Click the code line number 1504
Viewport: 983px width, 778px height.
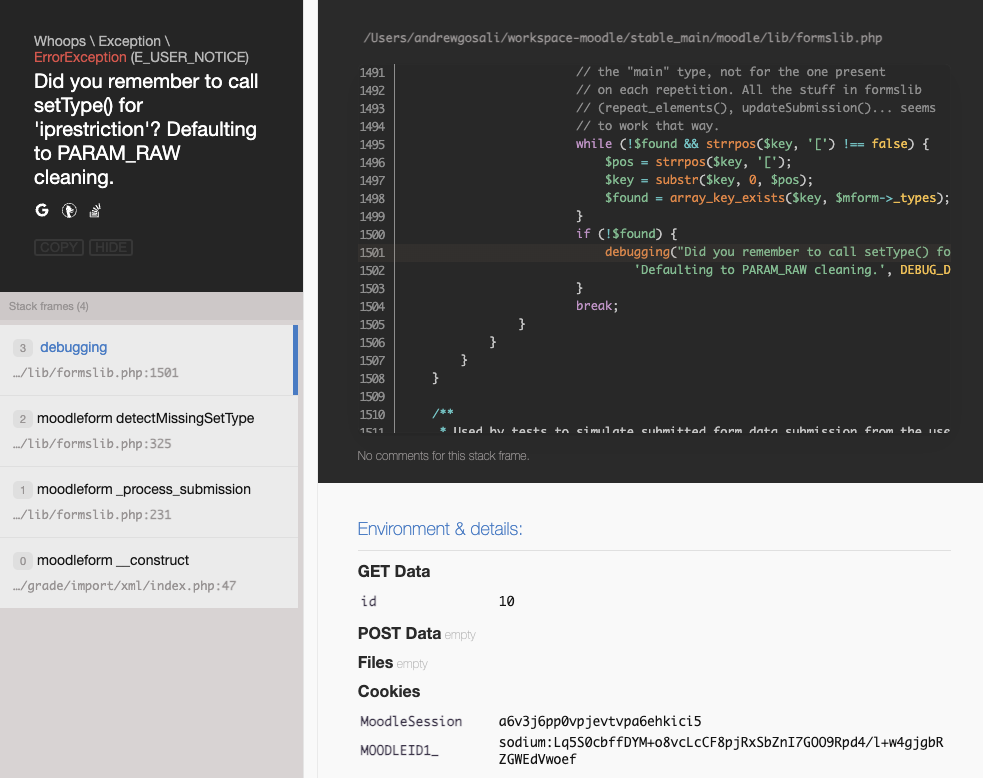click(372, 307)
